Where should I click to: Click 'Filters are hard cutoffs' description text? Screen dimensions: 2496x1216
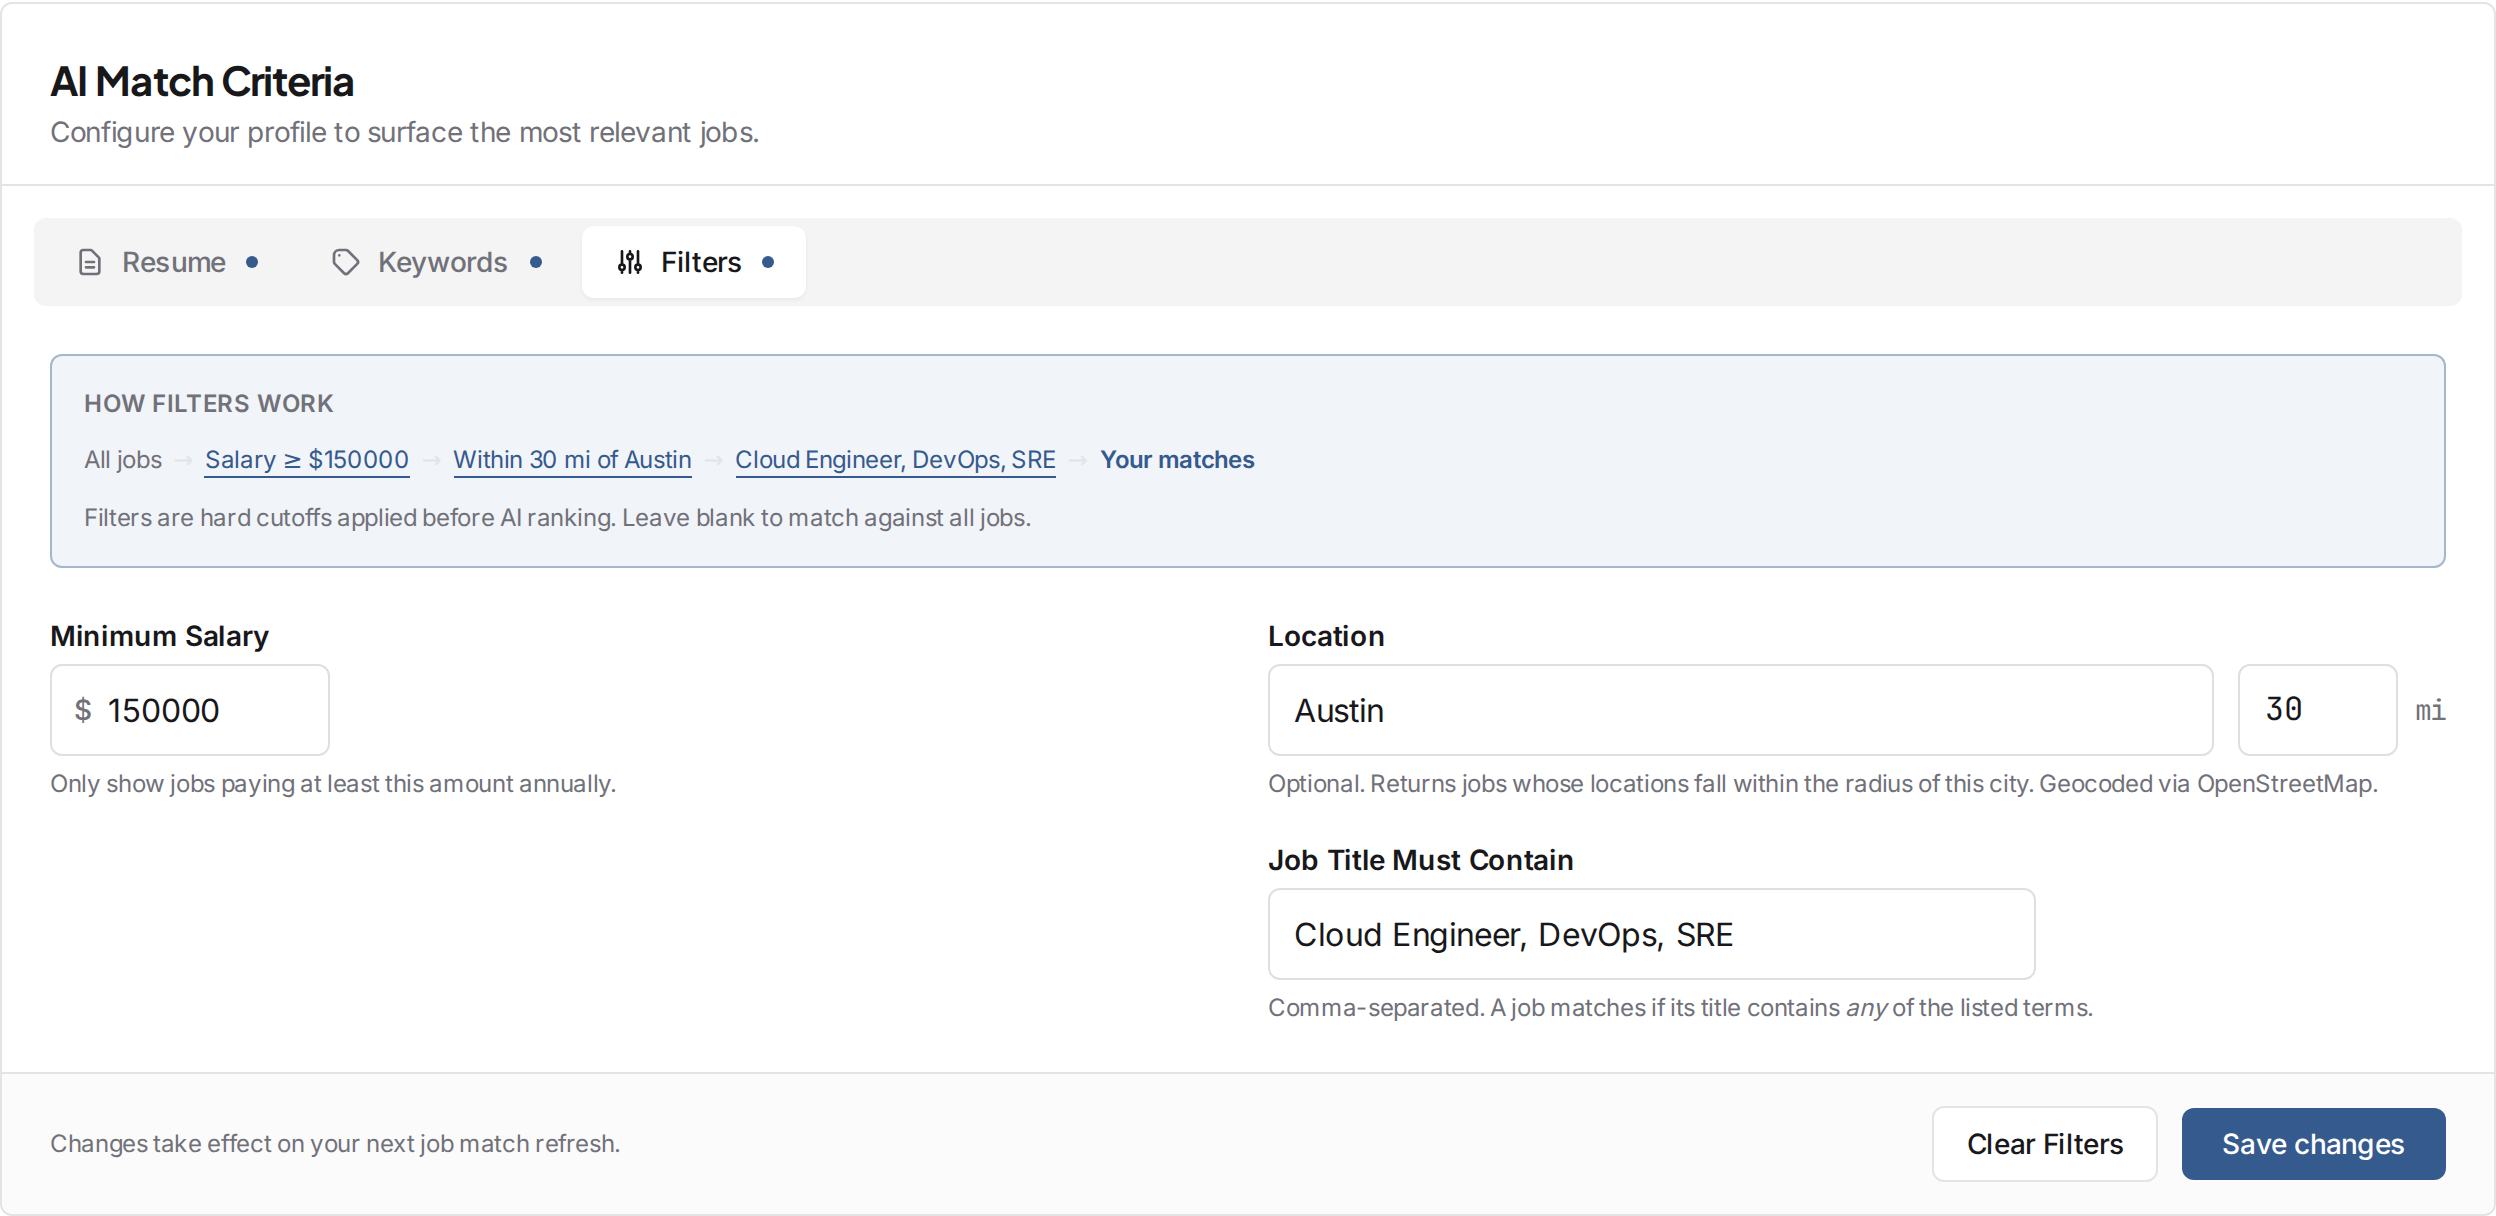(557, 518)
